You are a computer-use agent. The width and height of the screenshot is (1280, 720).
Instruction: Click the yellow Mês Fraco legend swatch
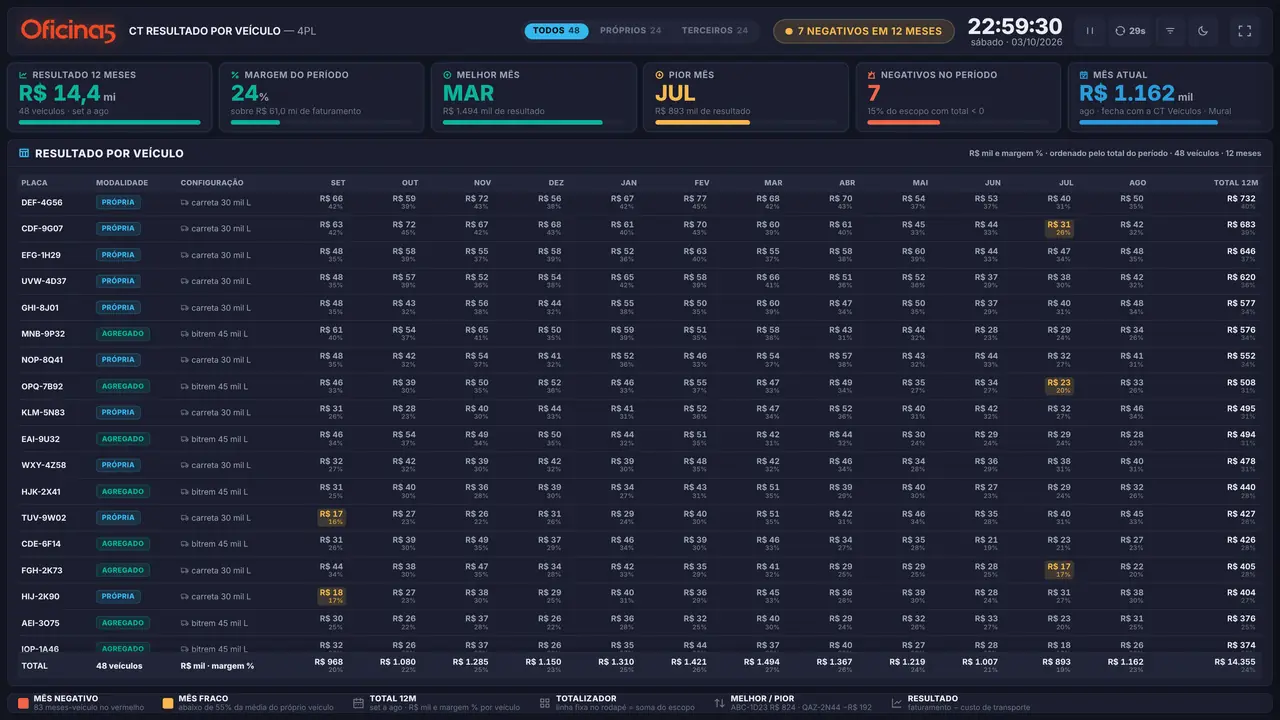(x=168, y=703)
